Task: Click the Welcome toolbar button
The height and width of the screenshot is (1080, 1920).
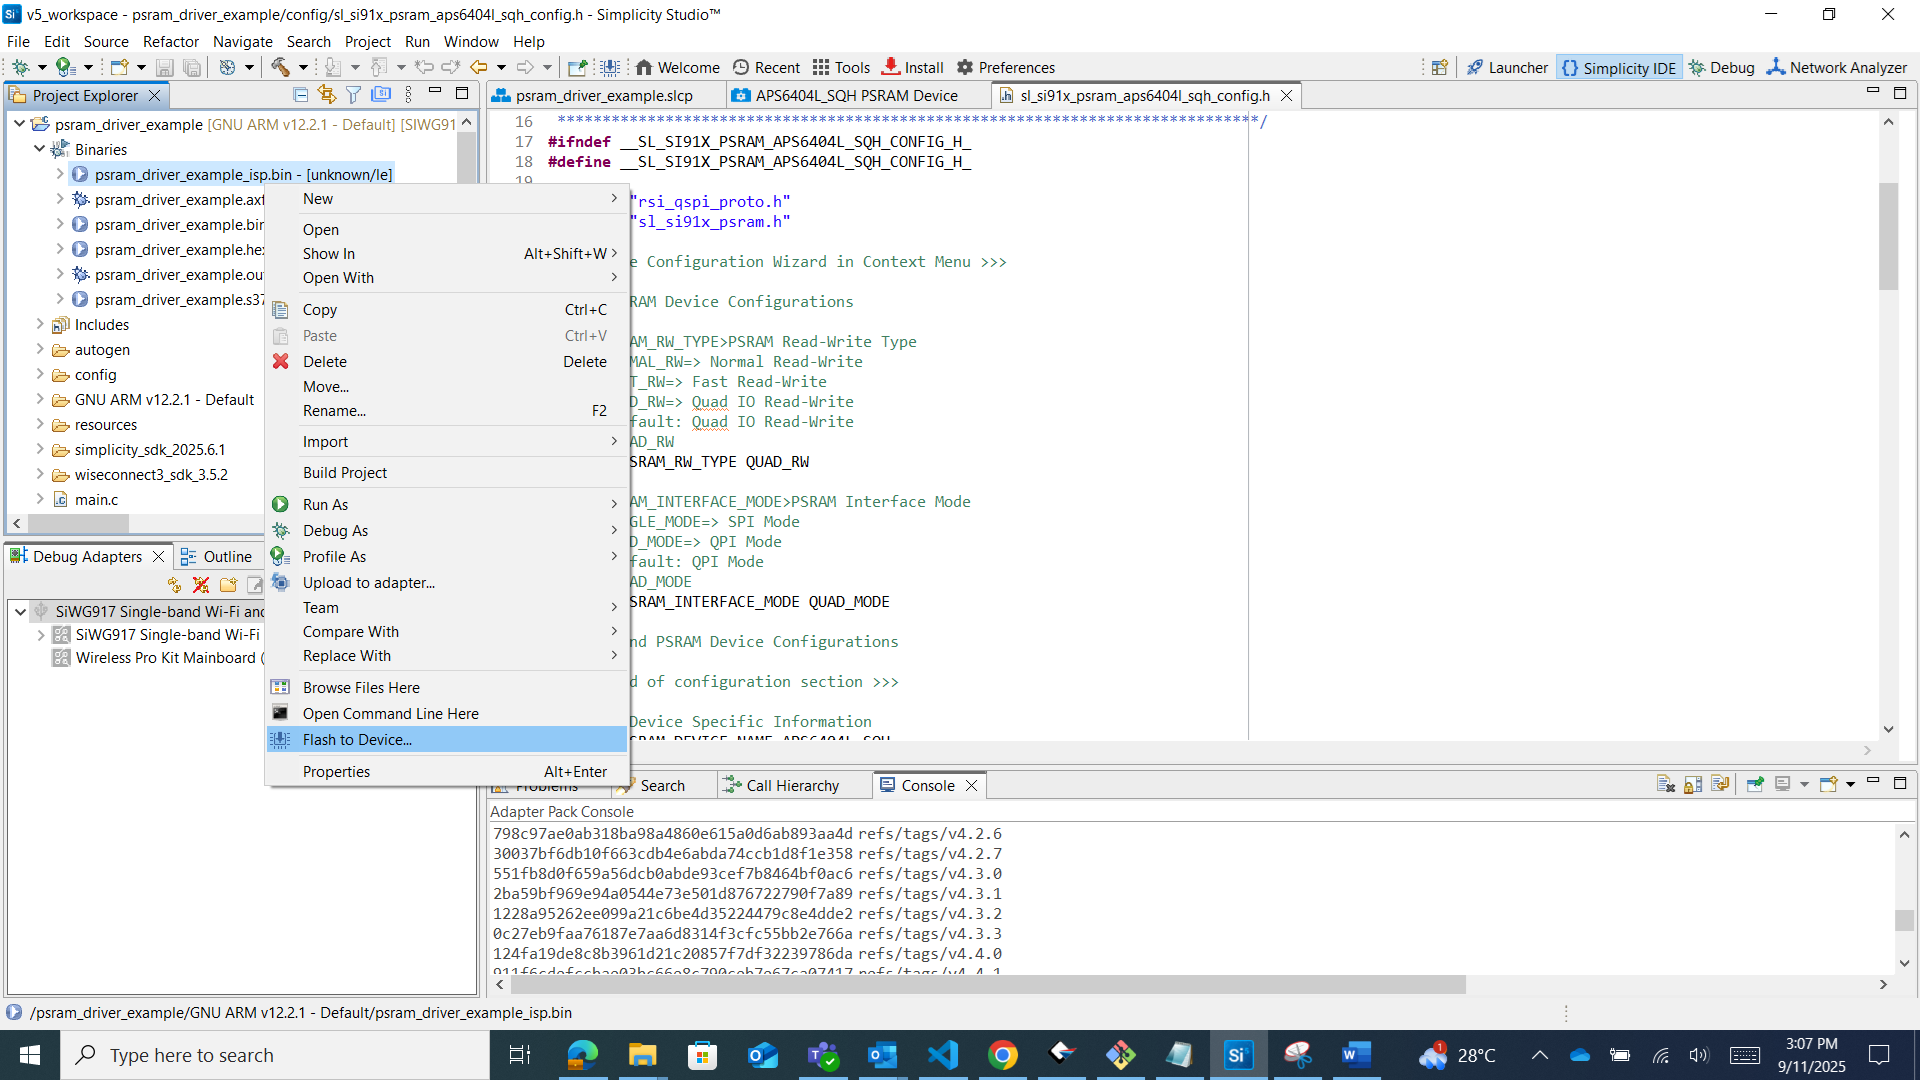Action: pos(677,67)
